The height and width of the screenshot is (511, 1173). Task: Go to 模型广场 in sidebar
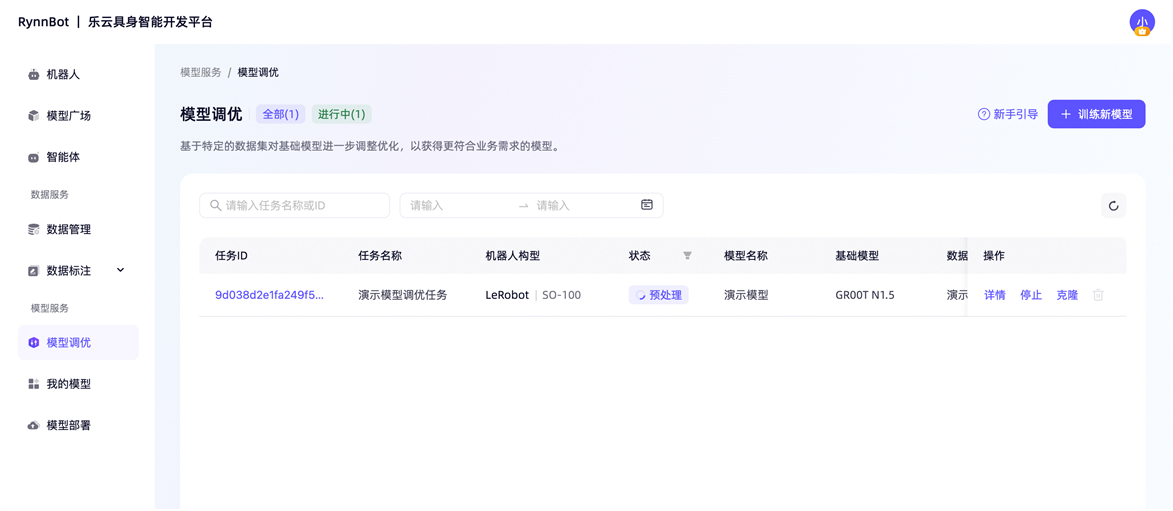point(78,116)
